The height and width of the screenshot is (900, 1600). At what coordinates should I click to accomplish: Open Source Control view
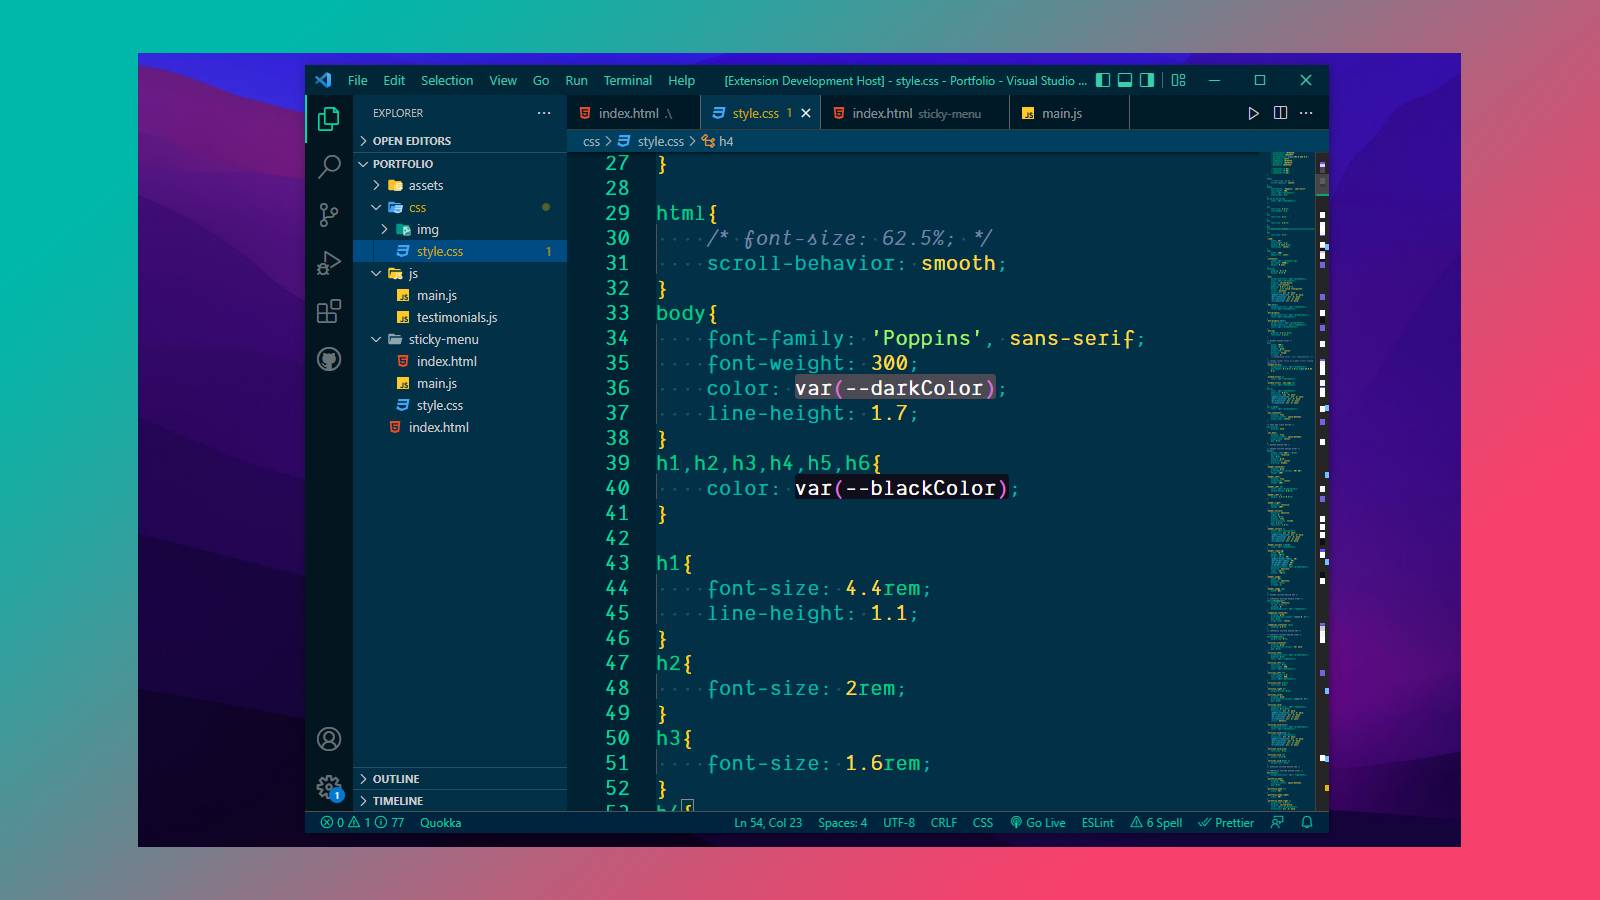point(328,214)
